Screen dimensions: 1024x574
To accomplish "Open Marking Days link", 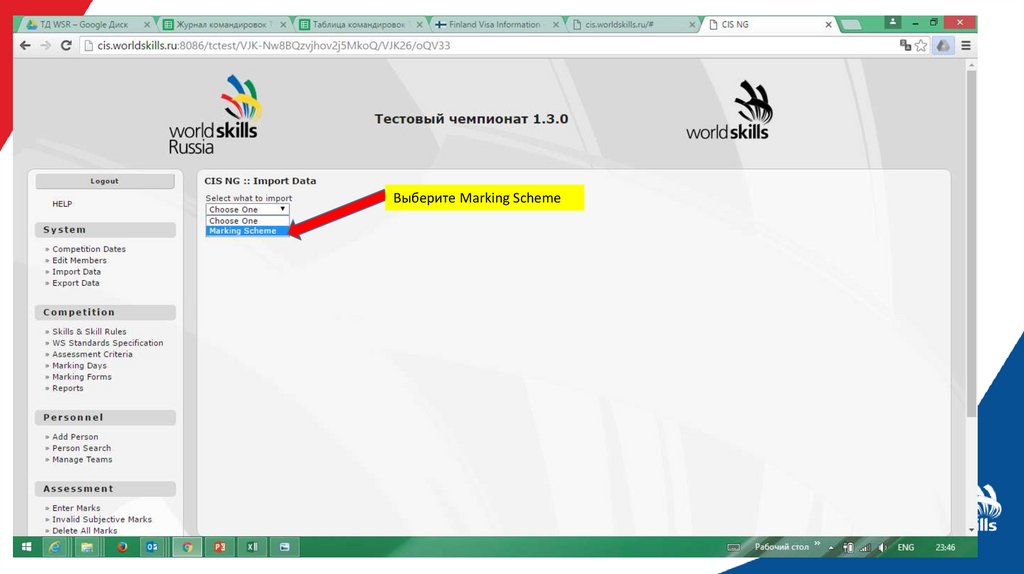I will tap(79, 366).
